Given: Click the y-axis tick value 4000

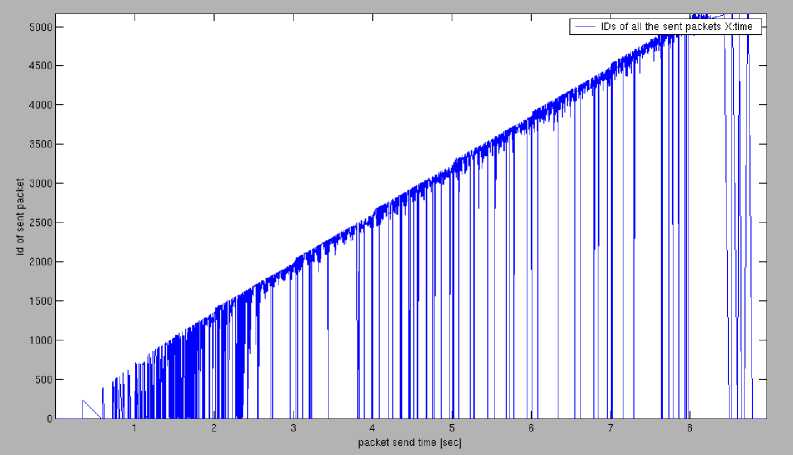Looking at the screenshot, I should pyautogui.click(x=40, y=105).
